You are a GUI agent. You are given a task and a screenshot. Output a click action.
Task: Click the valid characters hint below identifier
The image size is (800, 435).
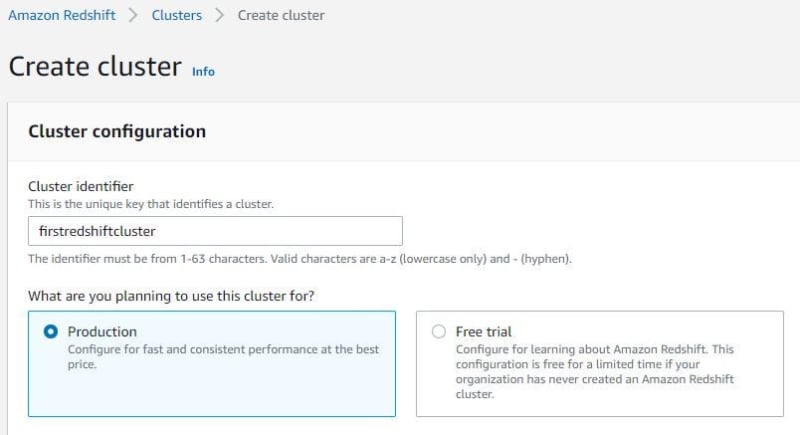pos(300,259)
